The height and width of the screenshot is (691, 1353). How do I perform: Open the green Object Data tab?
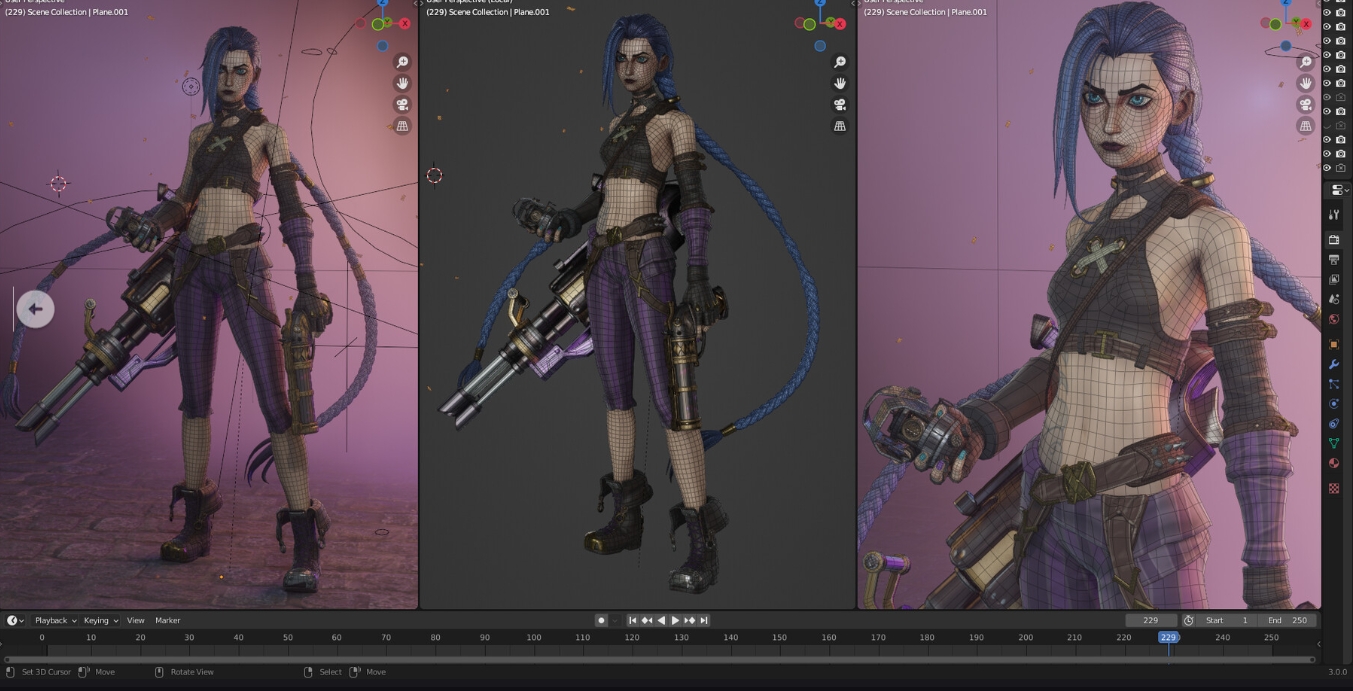[x=1334, y=443]
